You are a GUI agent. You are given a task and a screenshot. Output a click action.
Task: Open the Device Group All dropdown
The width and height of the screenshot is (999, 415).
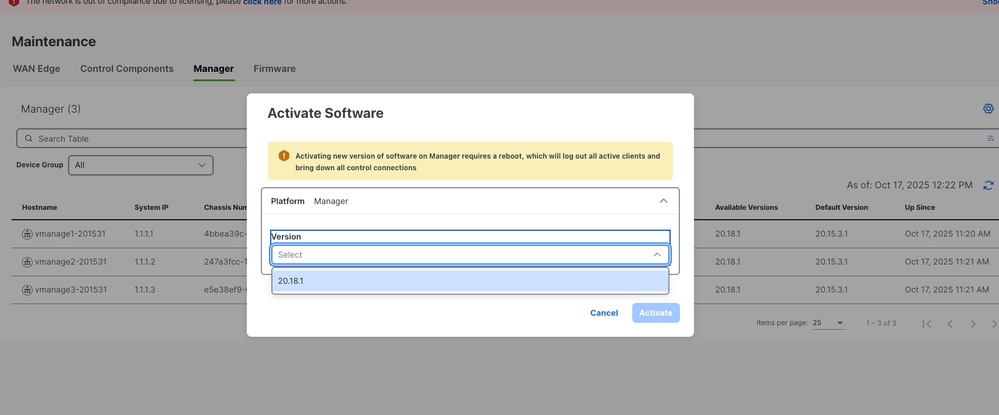[141, 165]
